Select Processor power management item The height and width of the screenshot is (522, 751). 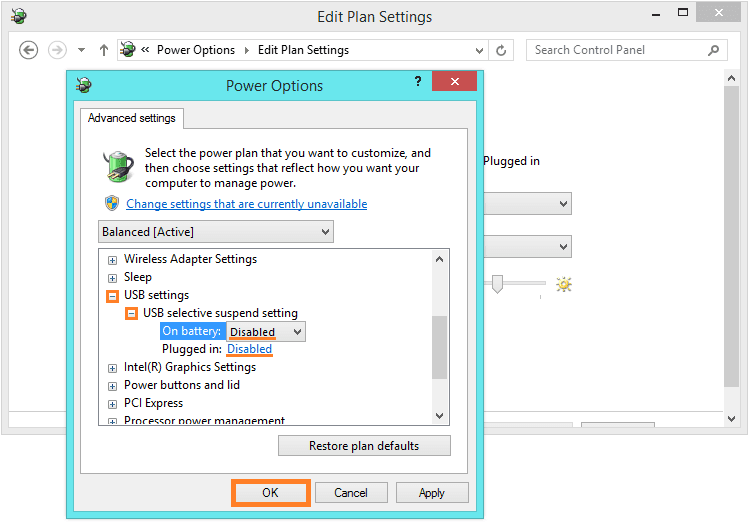point(205,420)
